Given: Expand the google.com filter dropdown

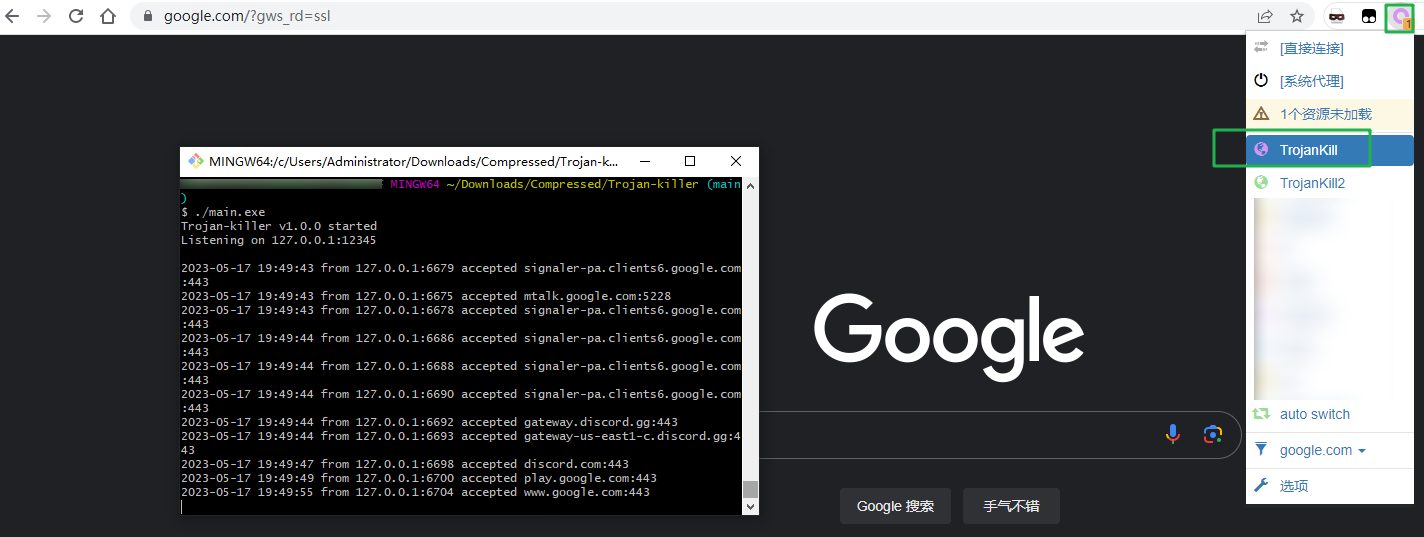Looking at the screenshot, I should [x=1330, y=450].
